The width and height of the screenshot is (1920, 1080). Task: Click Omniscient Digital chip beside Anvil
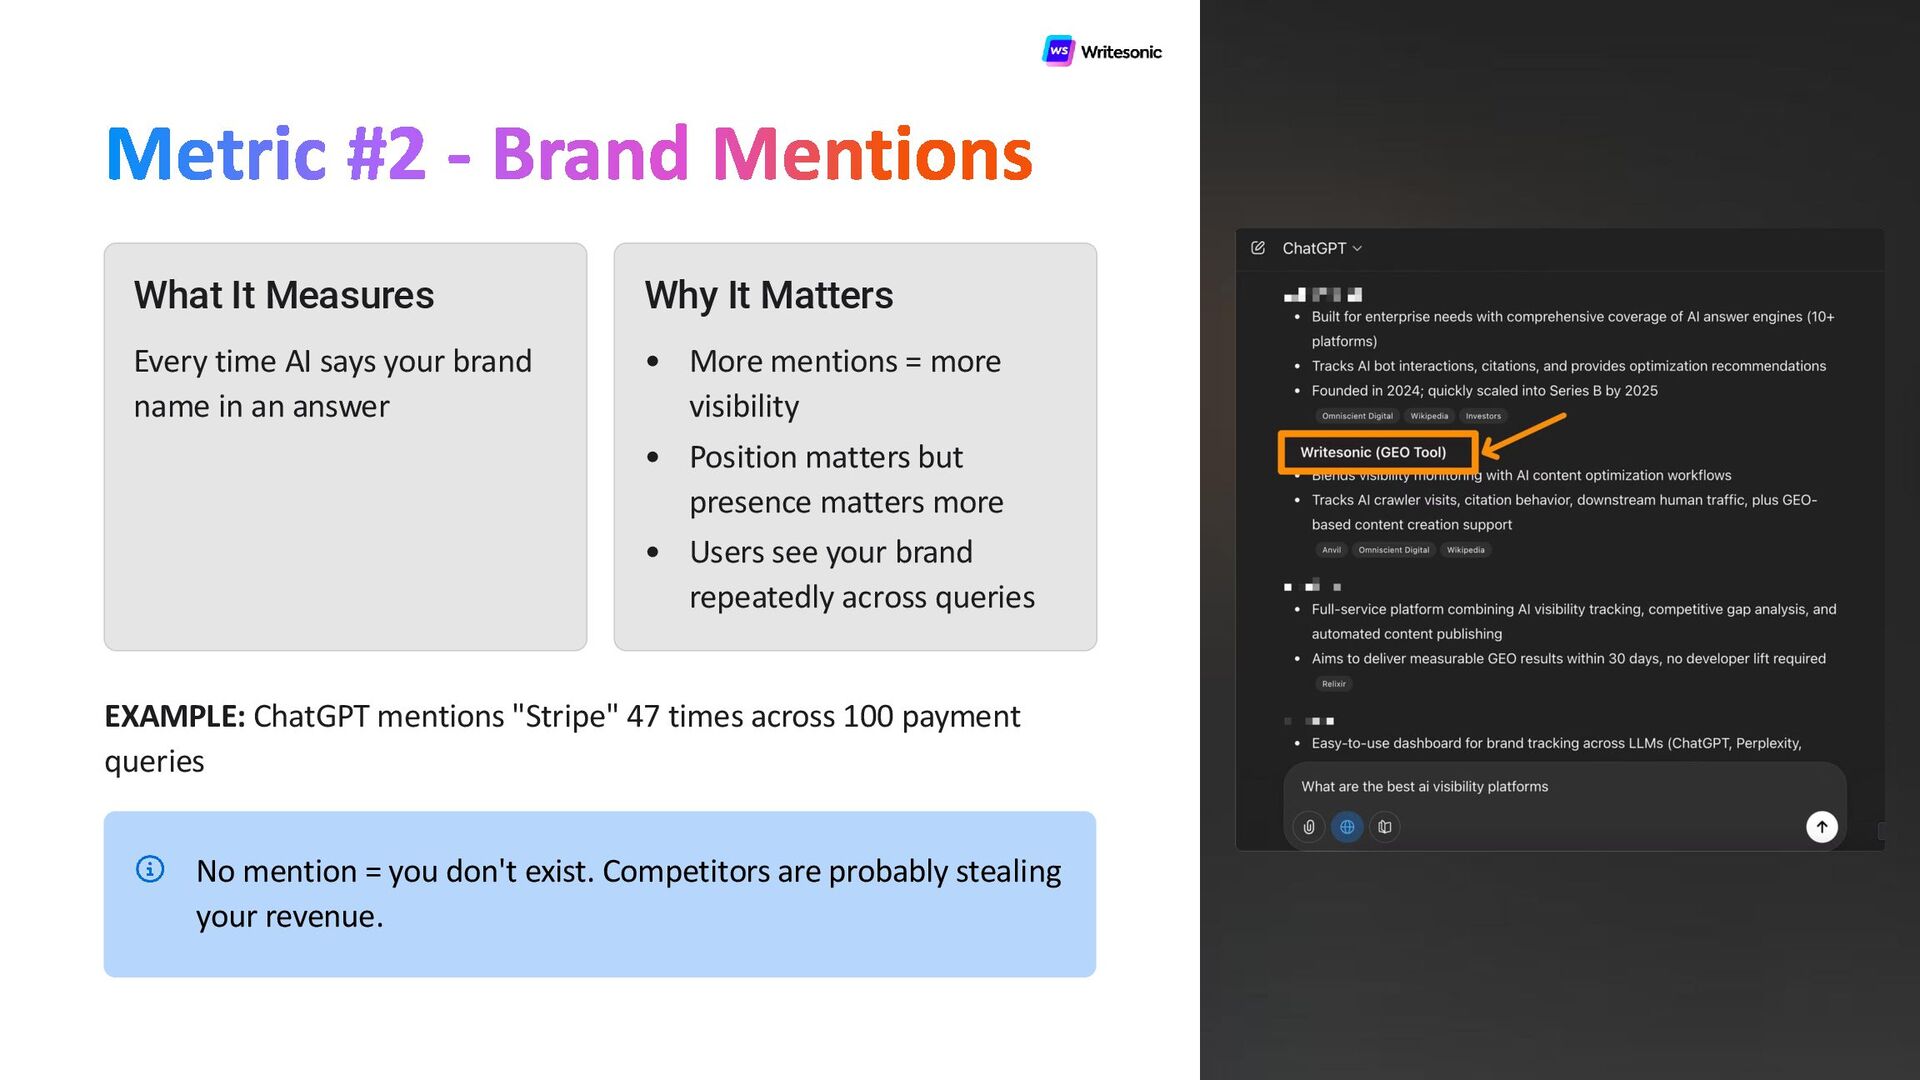pyautogui.click(x=1394, y=550)
